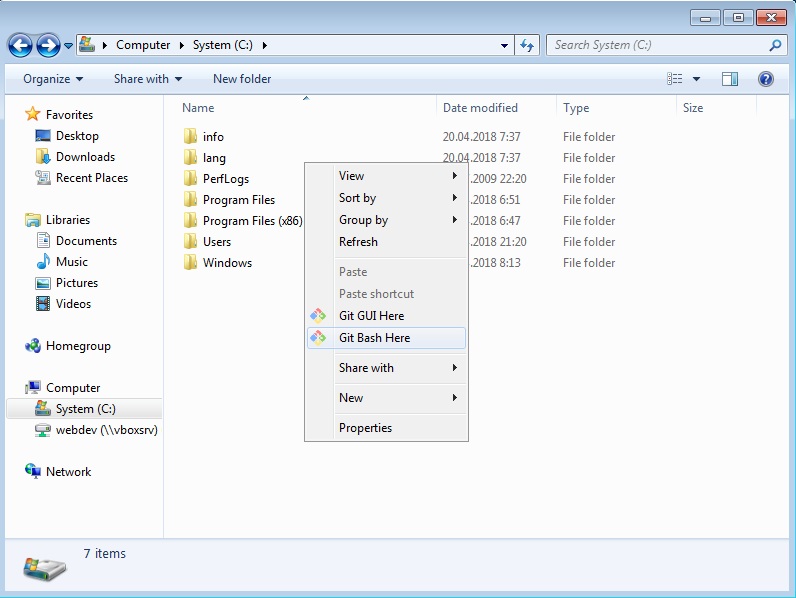Sort by Date modified column header

[x=480, y=108]
